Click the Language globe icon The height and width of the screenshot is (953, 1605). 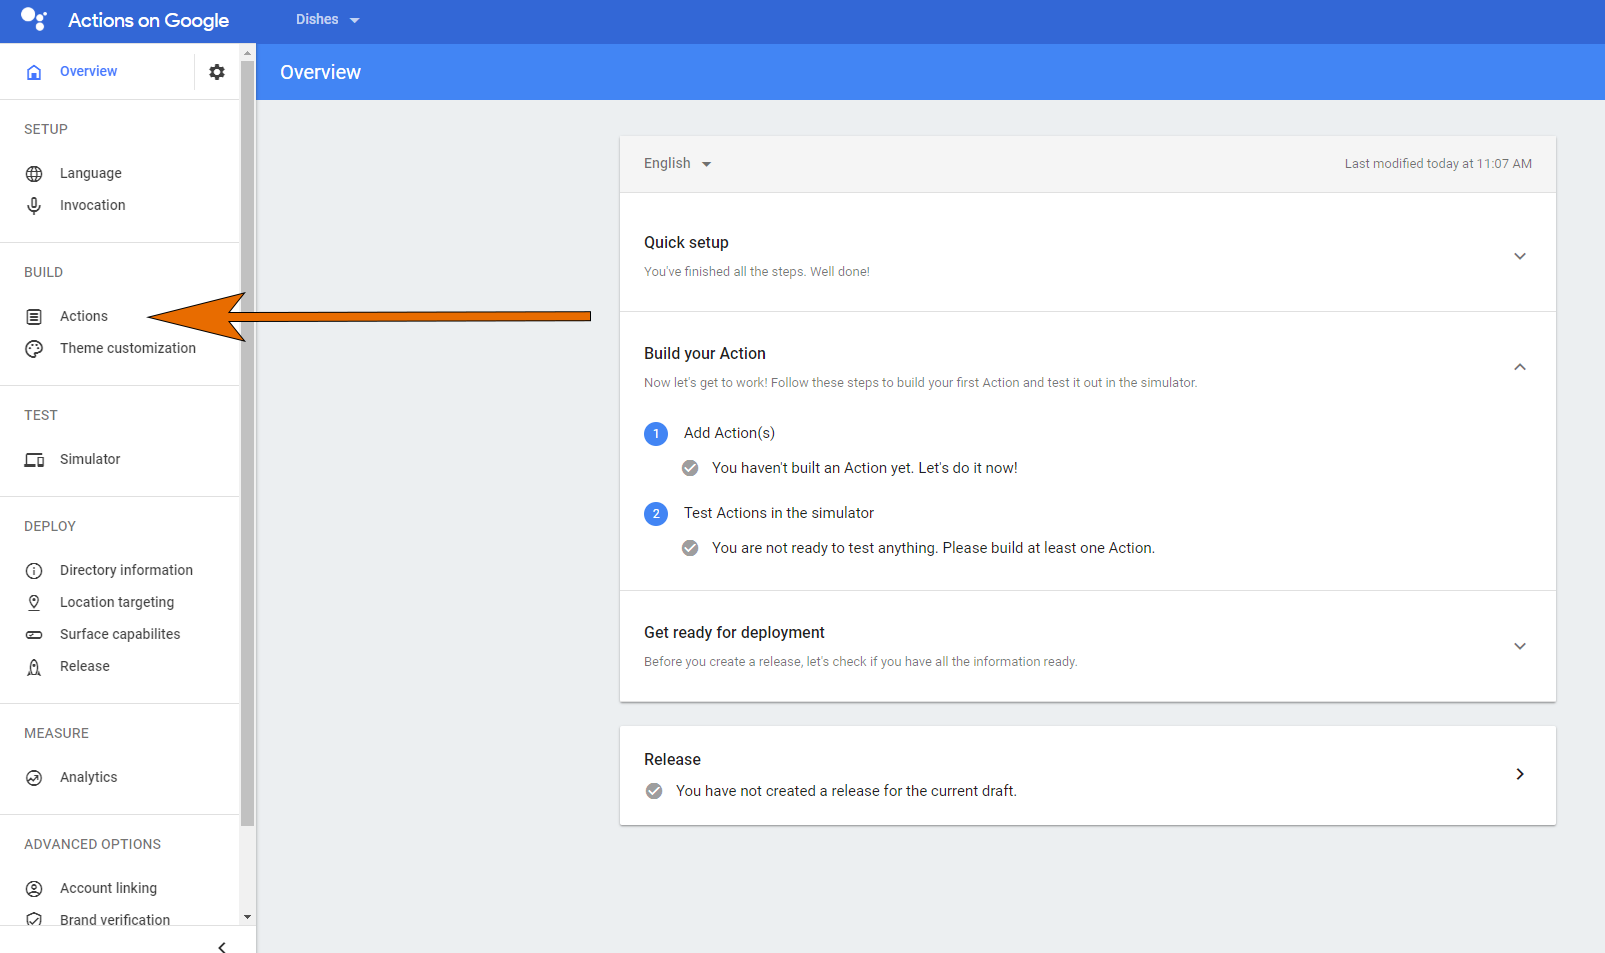pyautogui.click(x=34, y=174)
